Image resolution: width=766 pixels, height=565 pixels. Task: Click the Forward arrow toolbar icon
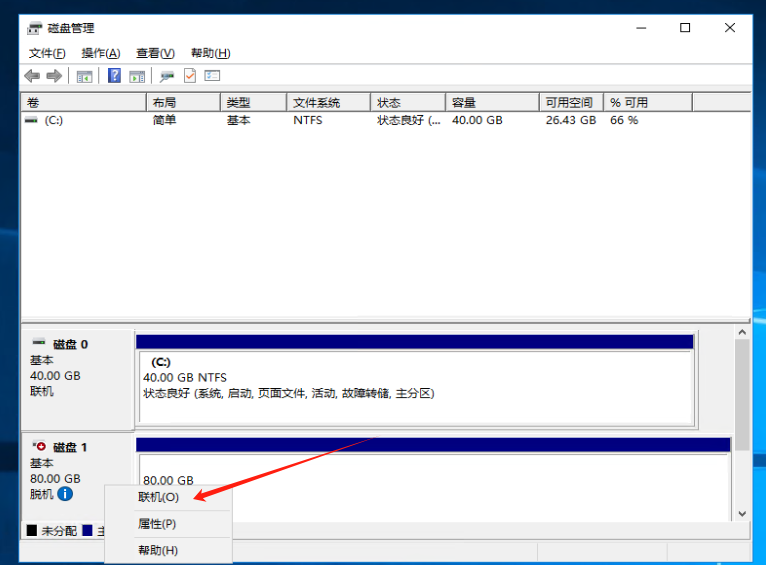(54, 76)
